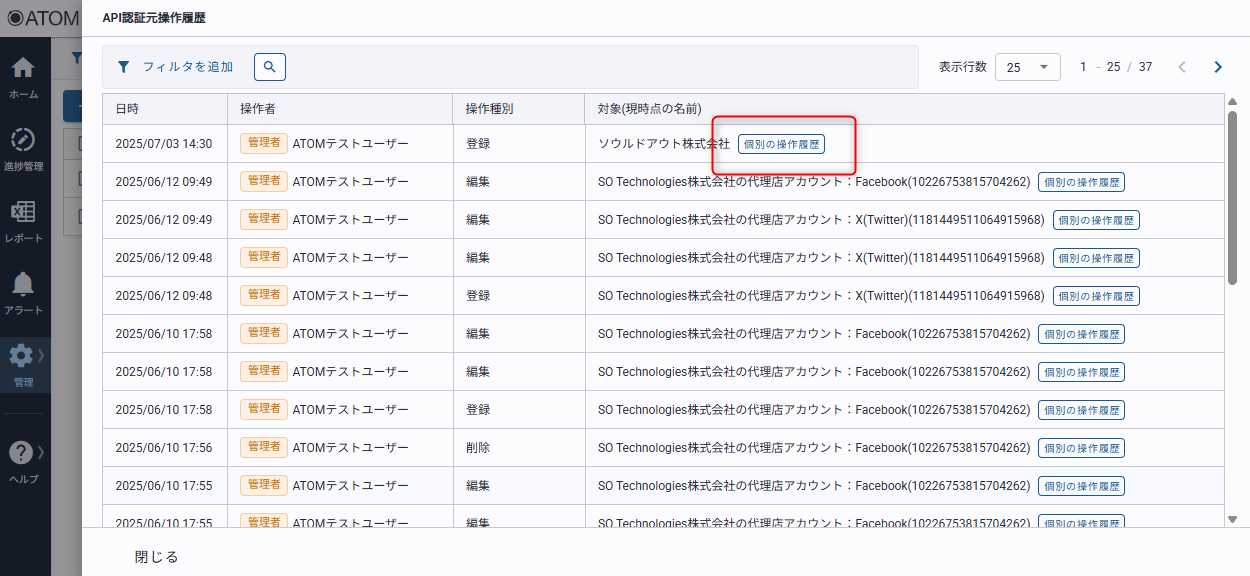Go to next page of results
This screenshot has height=576, width=1250.
(x=1217, y=67)
